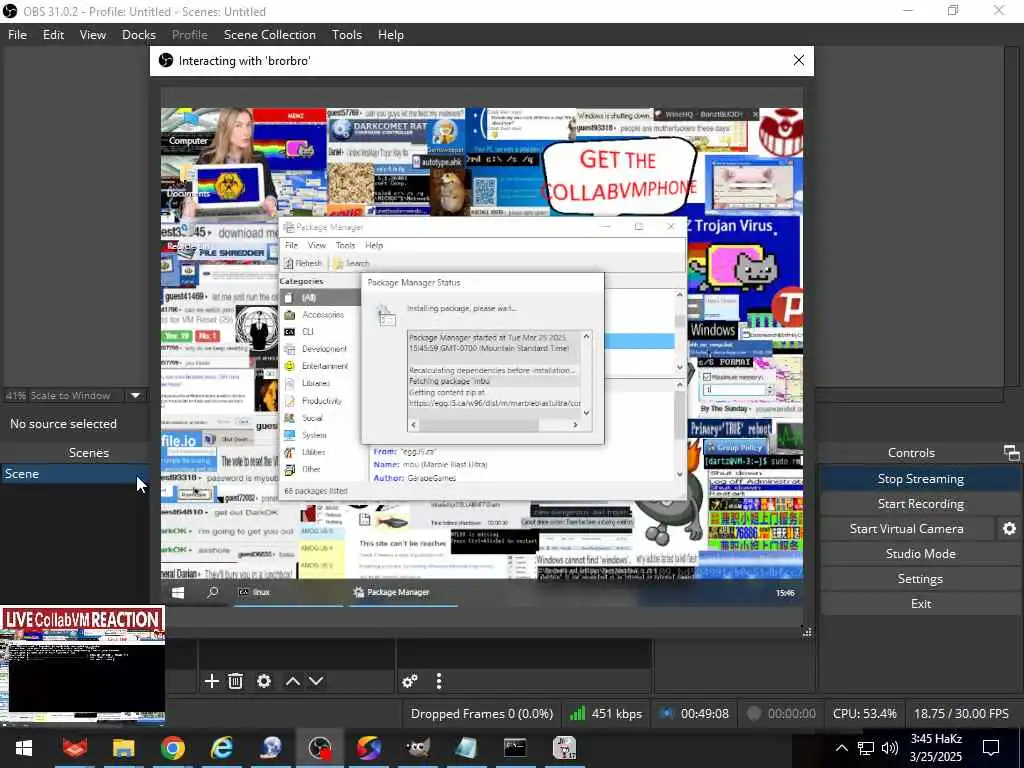Open virtual camera settings gear
Image resolution: width=1024 pixels, height=768 pixels.
point(1009,528)
